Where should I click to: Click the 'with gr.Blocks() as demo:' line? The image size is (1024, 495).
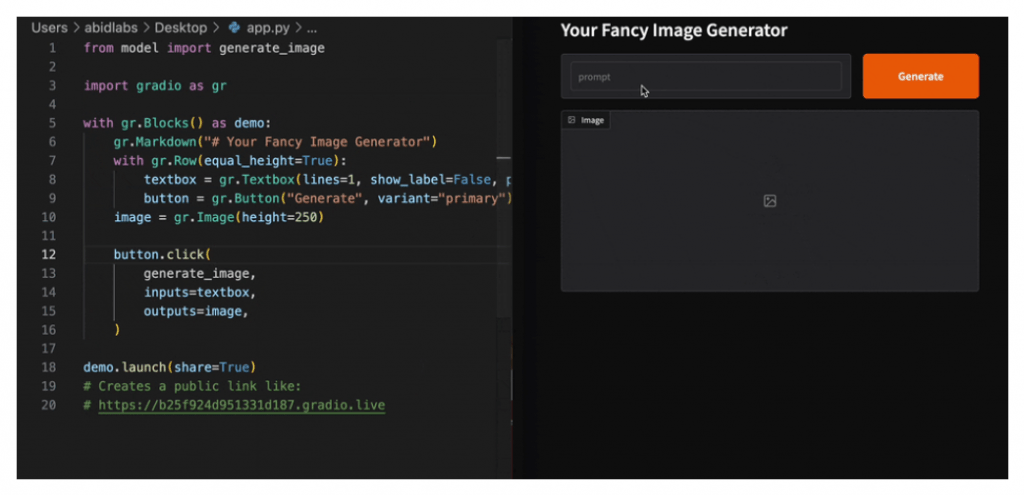point(176,123)
